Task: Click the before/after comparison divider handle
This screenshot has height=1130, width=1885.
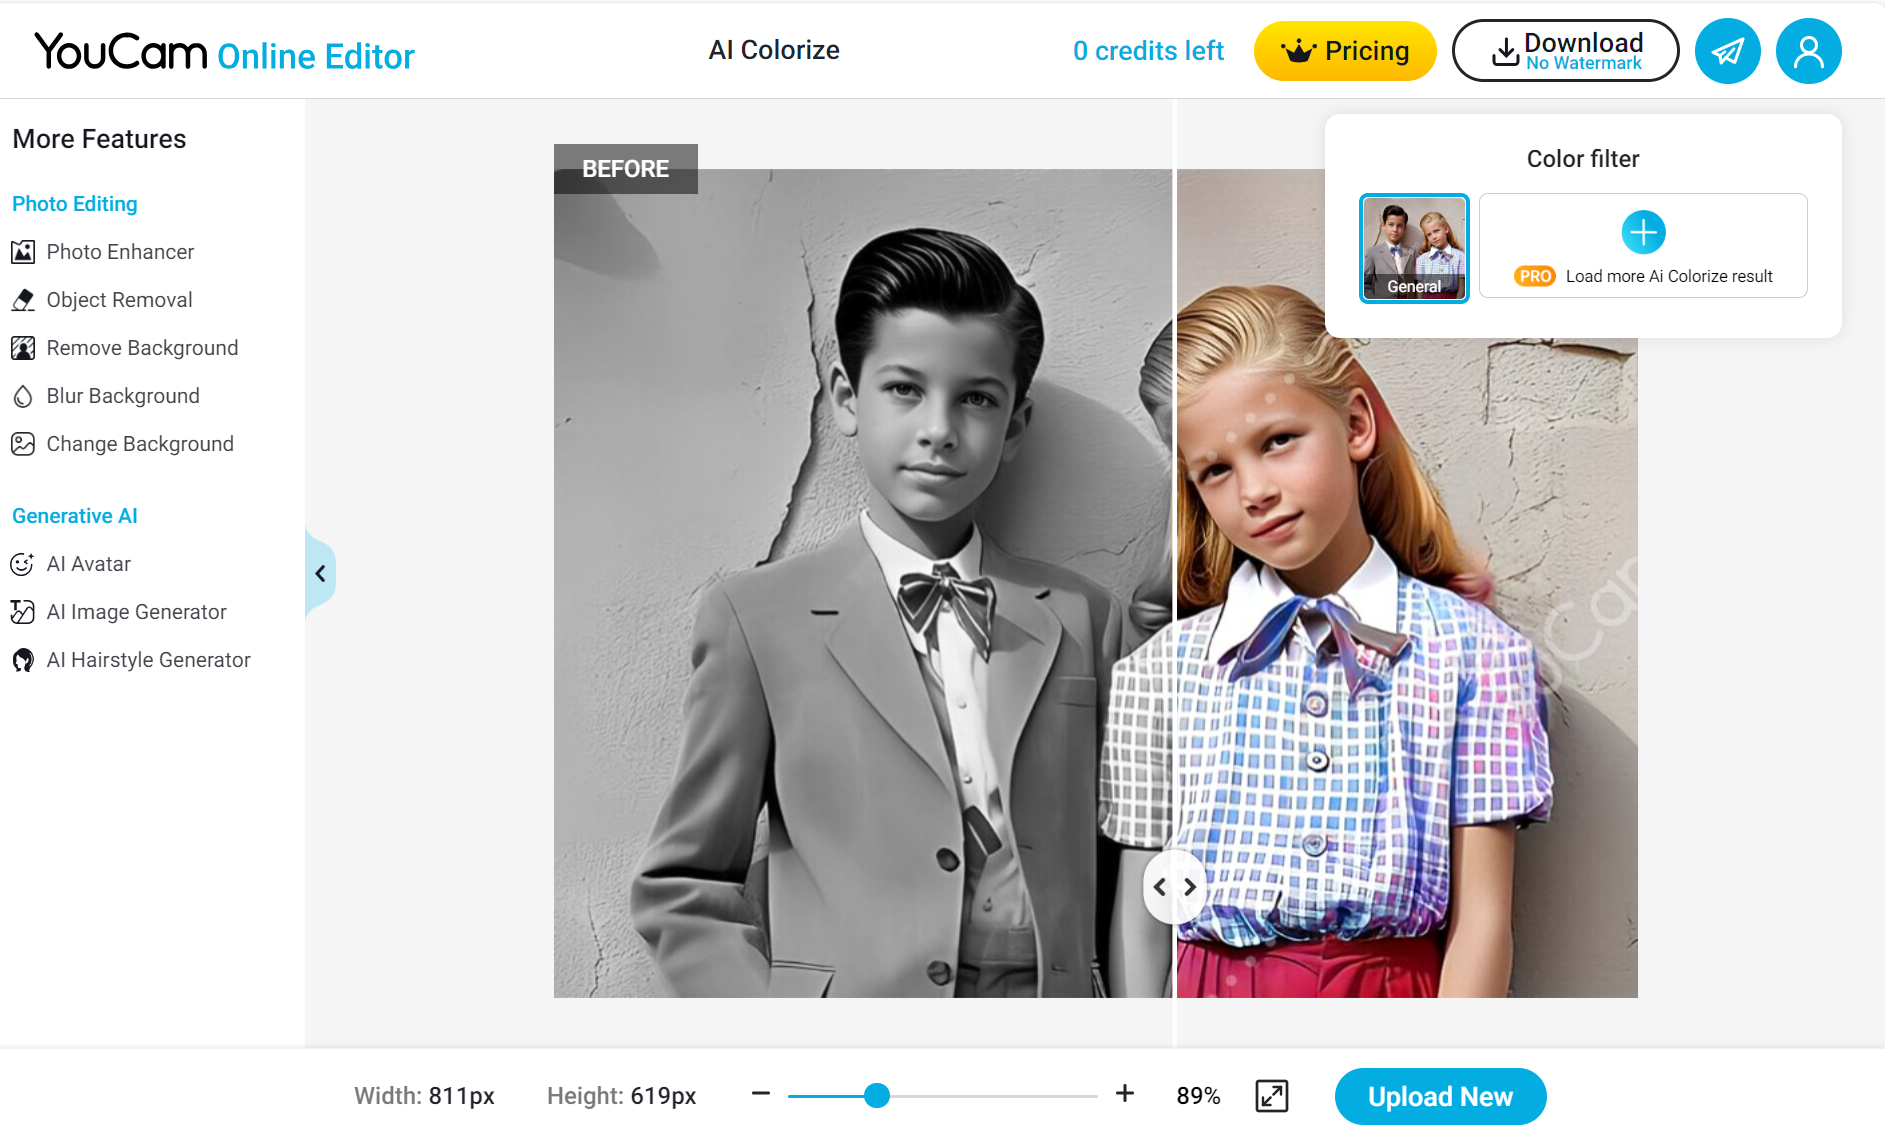Action: point(1175,887)
